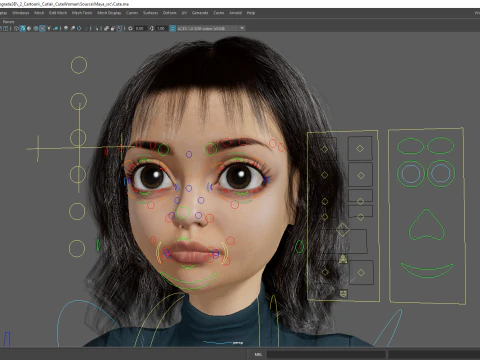The height and width of the screenshot is (360, 480).
Task: Open the Mesh Tools menu
Action: (x=82, y=13)
